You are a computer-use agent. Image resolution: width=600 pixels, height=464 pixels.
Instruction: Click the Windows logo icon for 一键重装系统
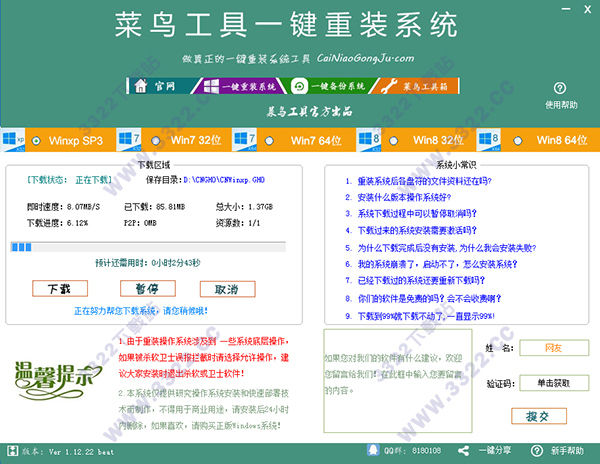[211, 86]
